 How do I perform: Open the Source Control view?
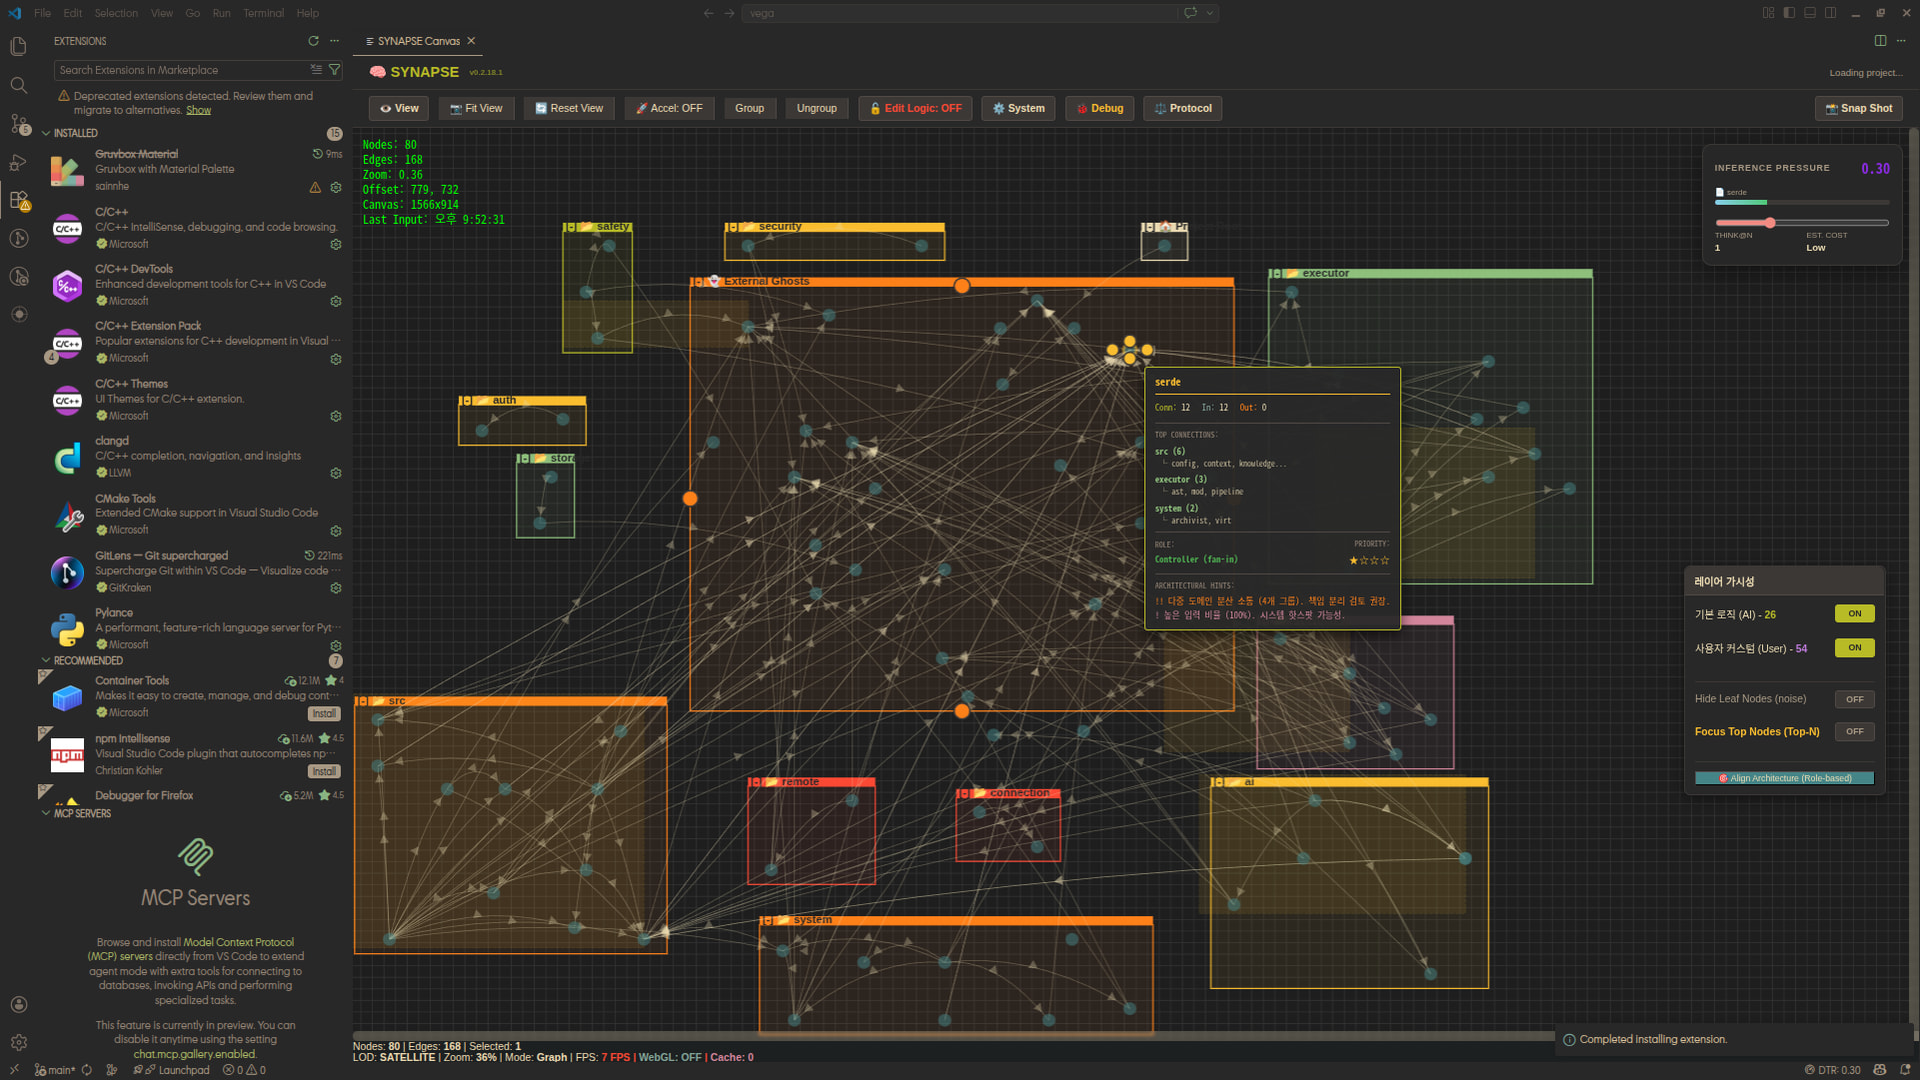18,124
